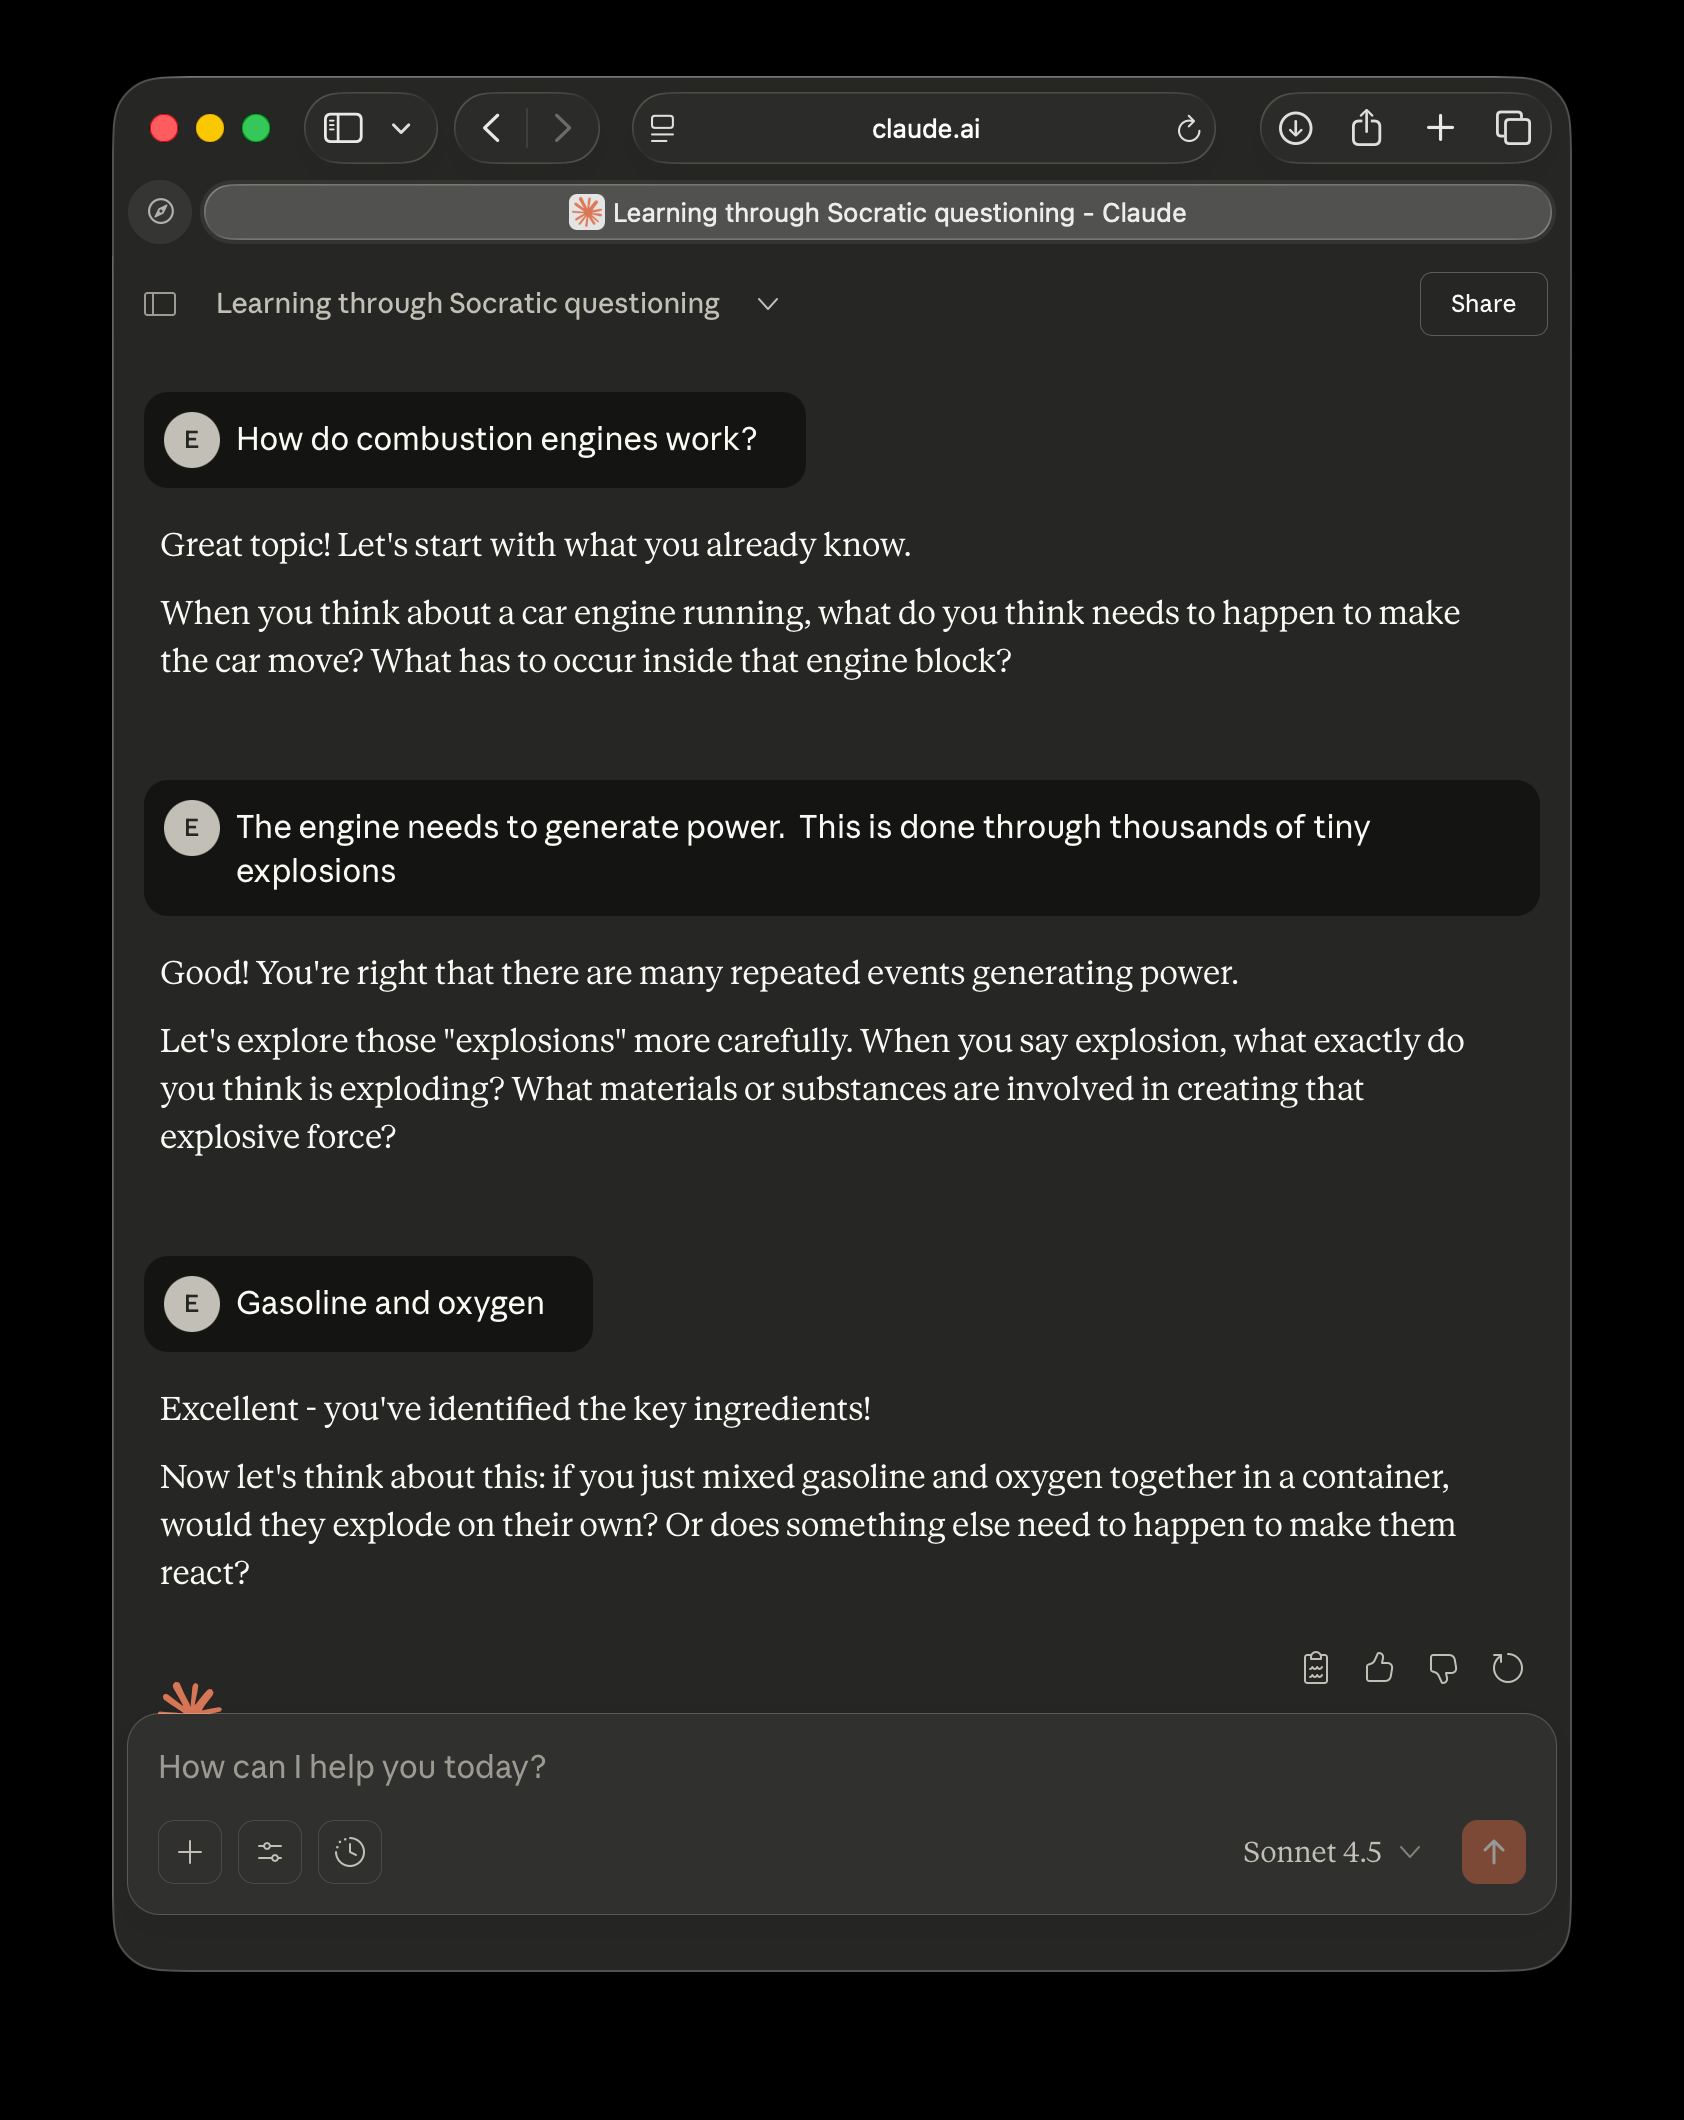Toggle the Safari sidebar button
Viewport: 1684px width, 2120px height.
pyautogui.click(x=343, y=128)
